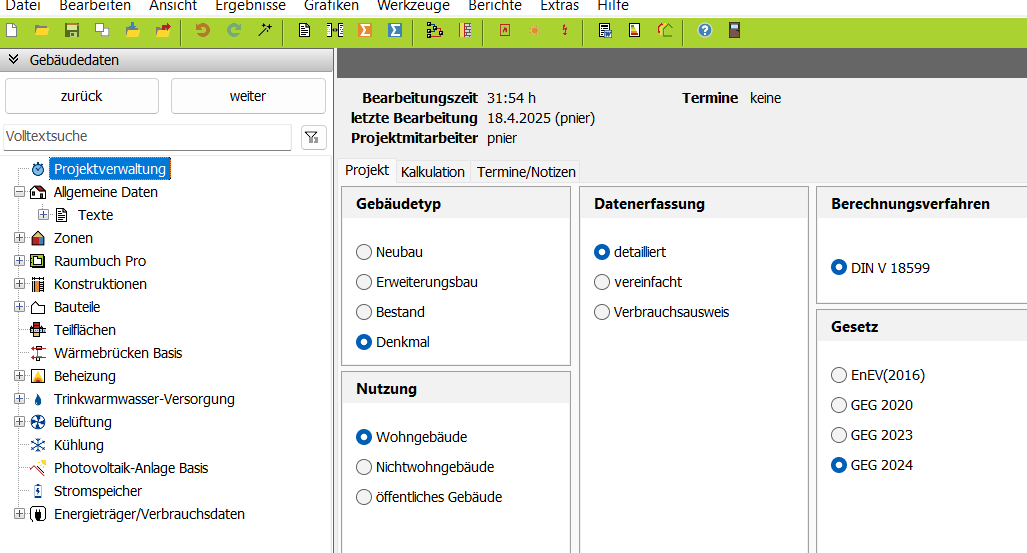
Task: Expand the Beheizung tree node
Action: pos(20,376)
